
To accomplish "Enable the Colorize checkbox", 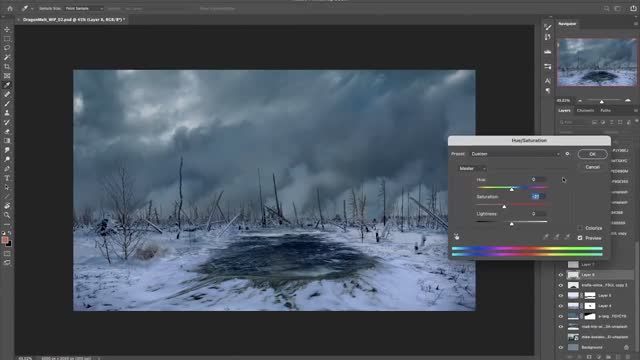I will [580, 228].
